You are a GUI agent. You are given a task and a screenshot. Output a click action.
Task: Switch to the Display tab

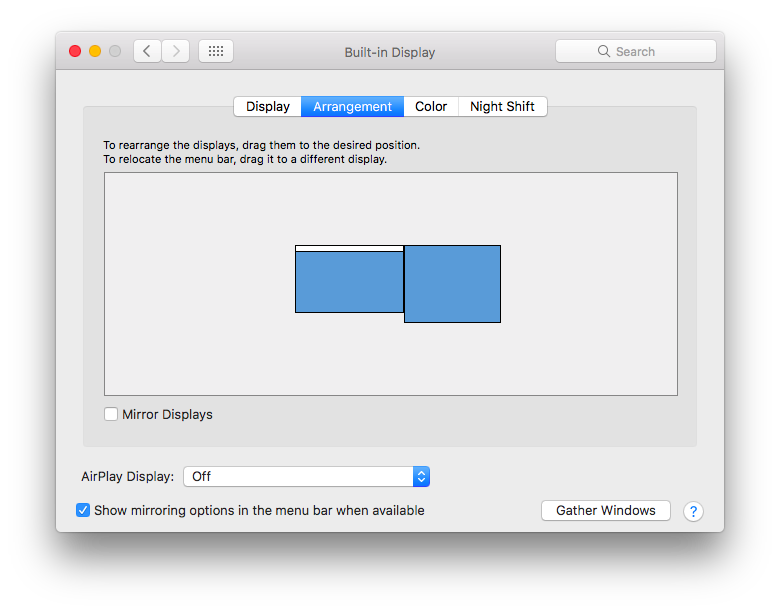(x=268, y=106)
